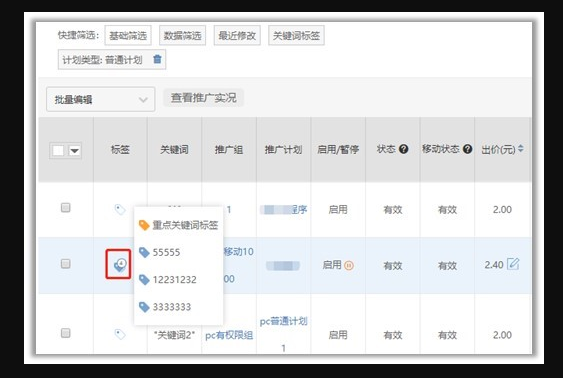
Task: Open the blurred plan link in first row
Action: pos(283,209)
